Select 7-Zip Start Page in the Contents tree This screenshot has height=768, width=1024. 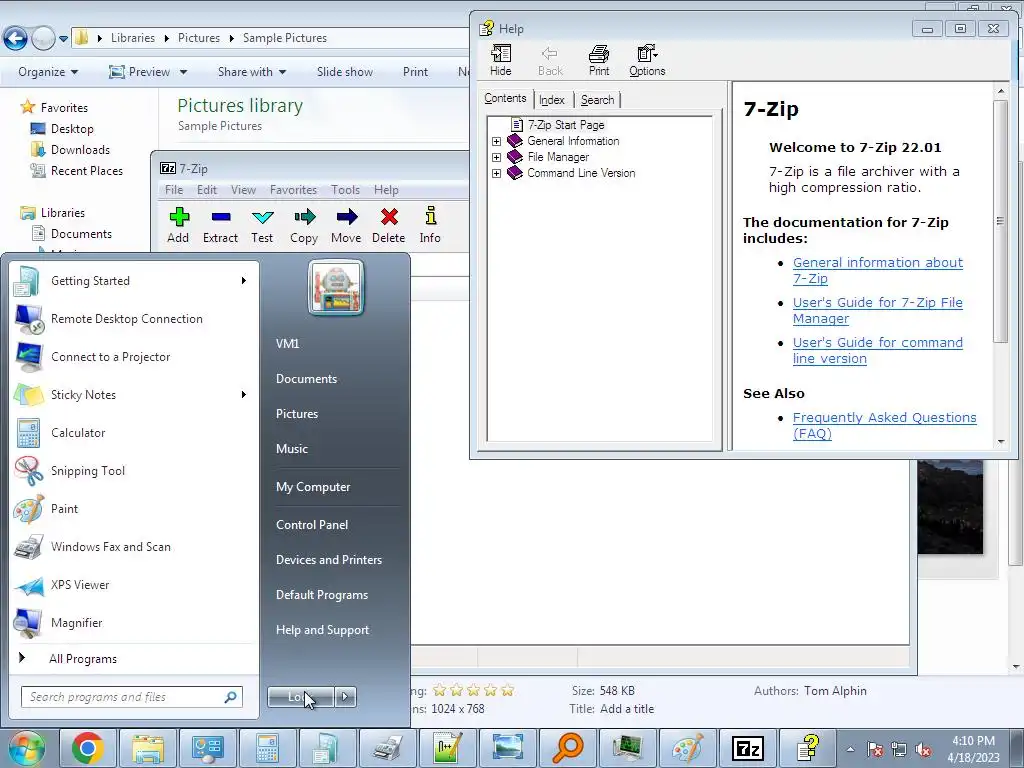(x=566, y=125)
